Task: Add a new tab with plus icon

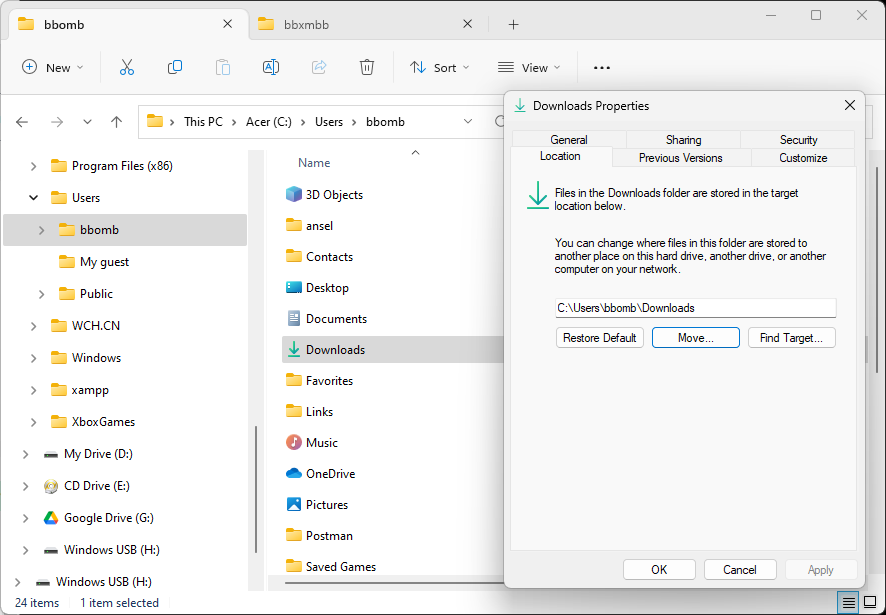Action: 513,24
